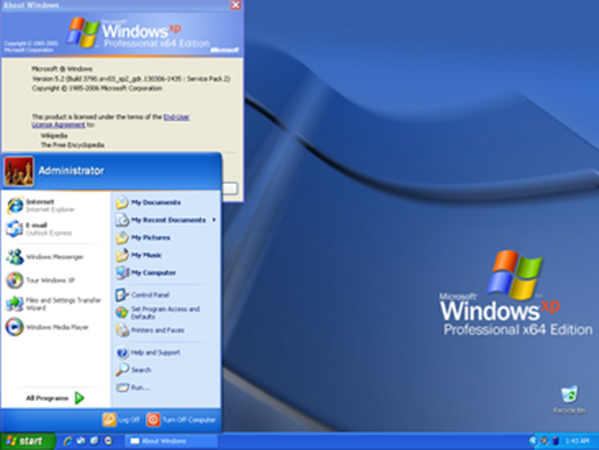Click the second Quick Launch icon on the taskbar
The height and width of the screenshot is (450, 599).
(81, 441)
